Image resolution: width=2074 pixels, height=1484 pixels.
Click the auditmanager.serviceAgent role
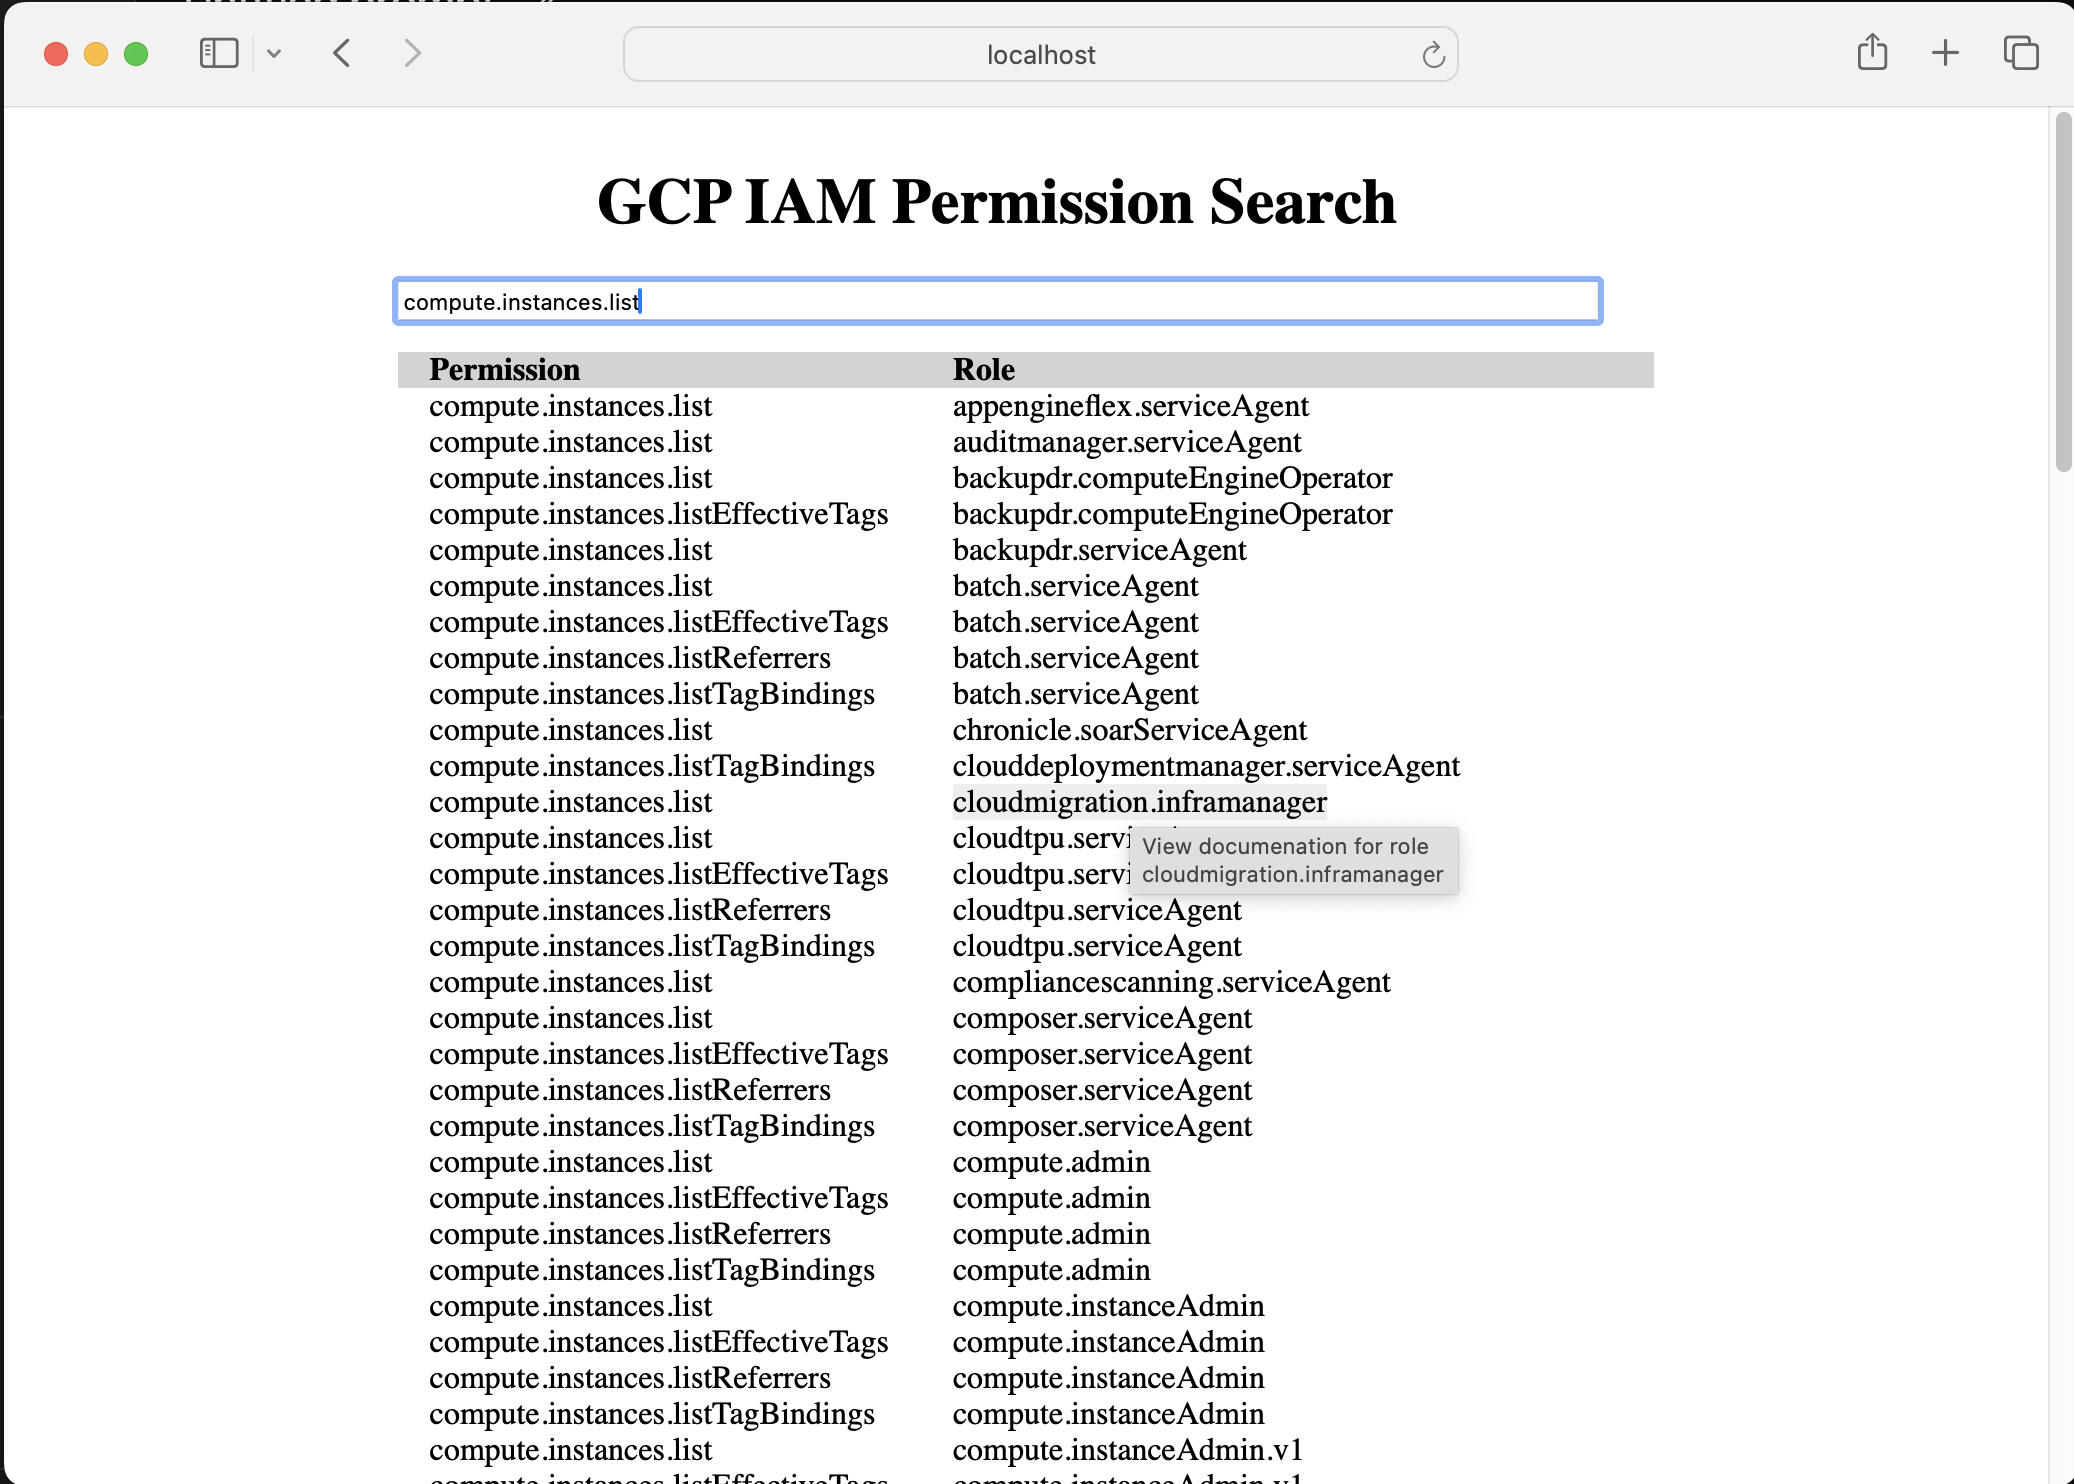1126,442
